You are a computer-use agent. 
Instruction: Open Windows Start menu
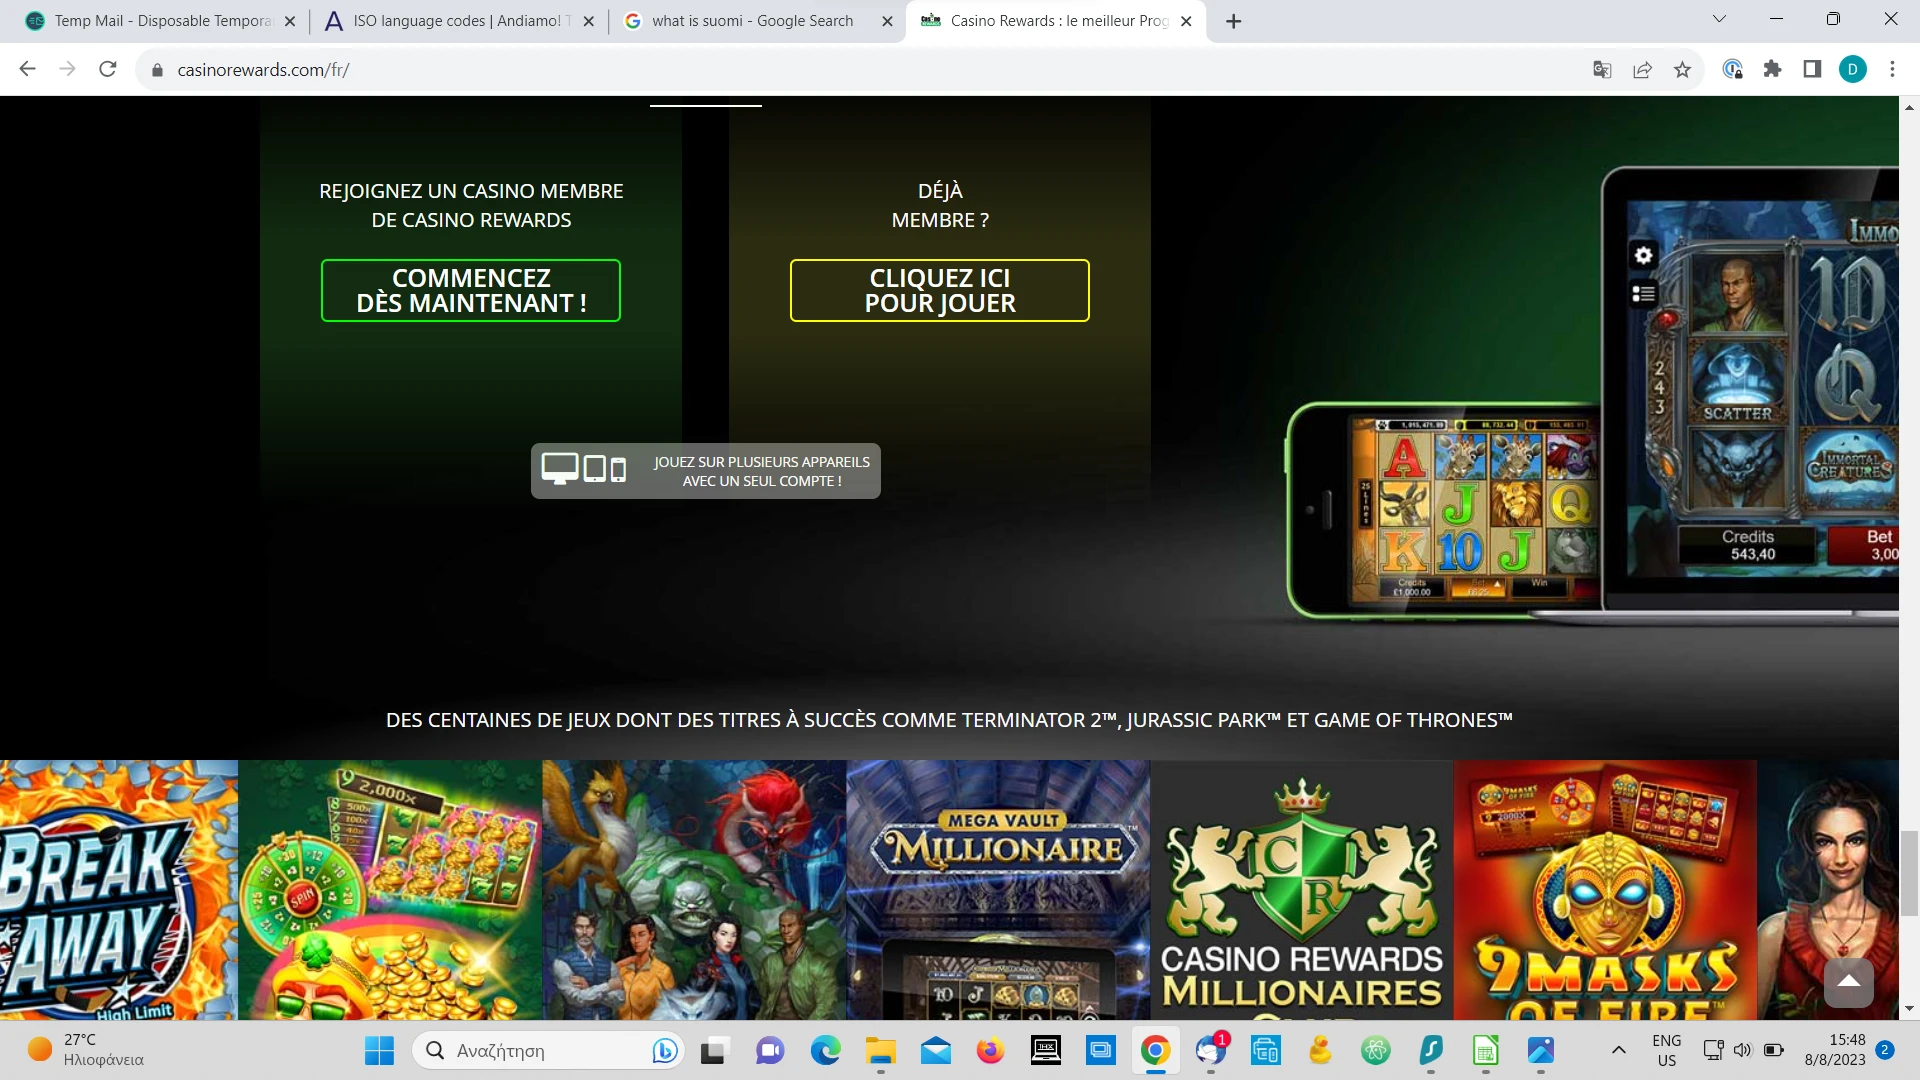tap(380, 1051)
